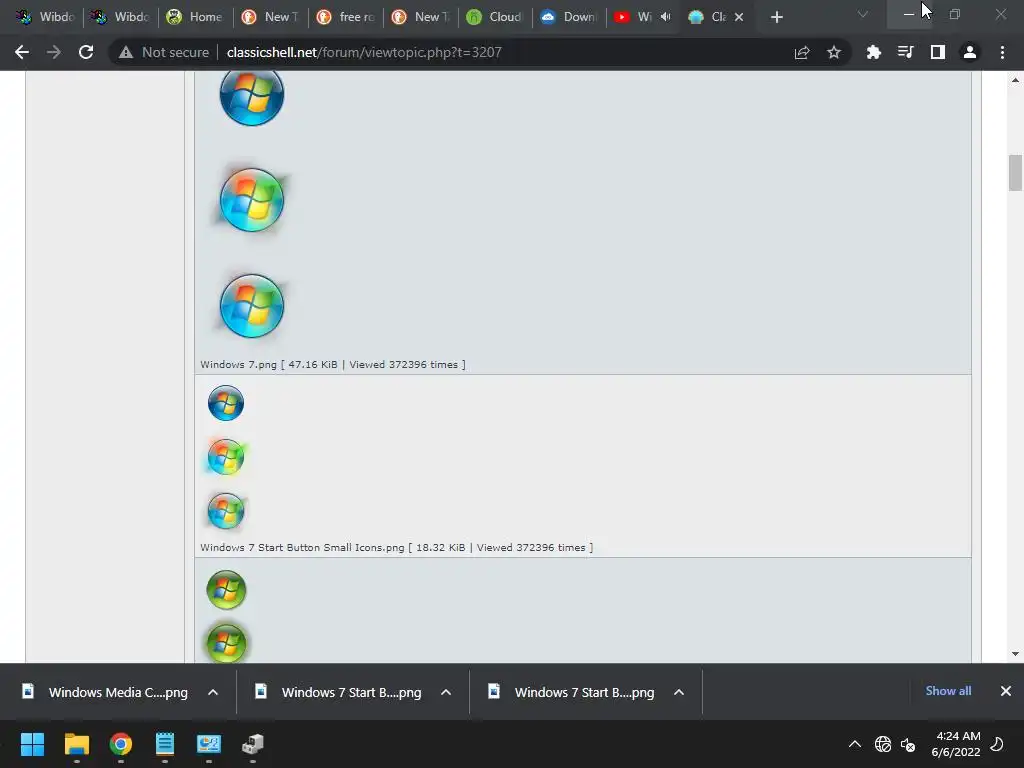Expand options for Windows Media C....png download
Screen dimensions: 1024x768
pos(213,692)
